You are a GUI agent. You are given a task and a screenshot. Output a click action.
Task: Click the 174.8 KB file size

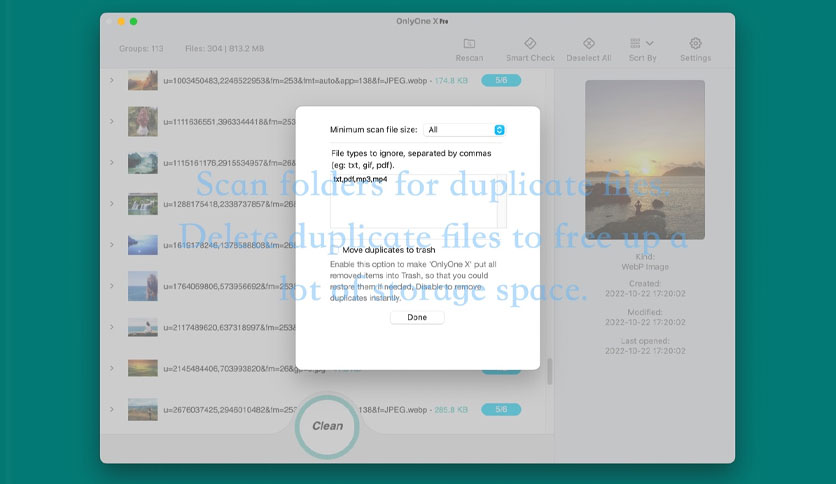click(451, 80)
